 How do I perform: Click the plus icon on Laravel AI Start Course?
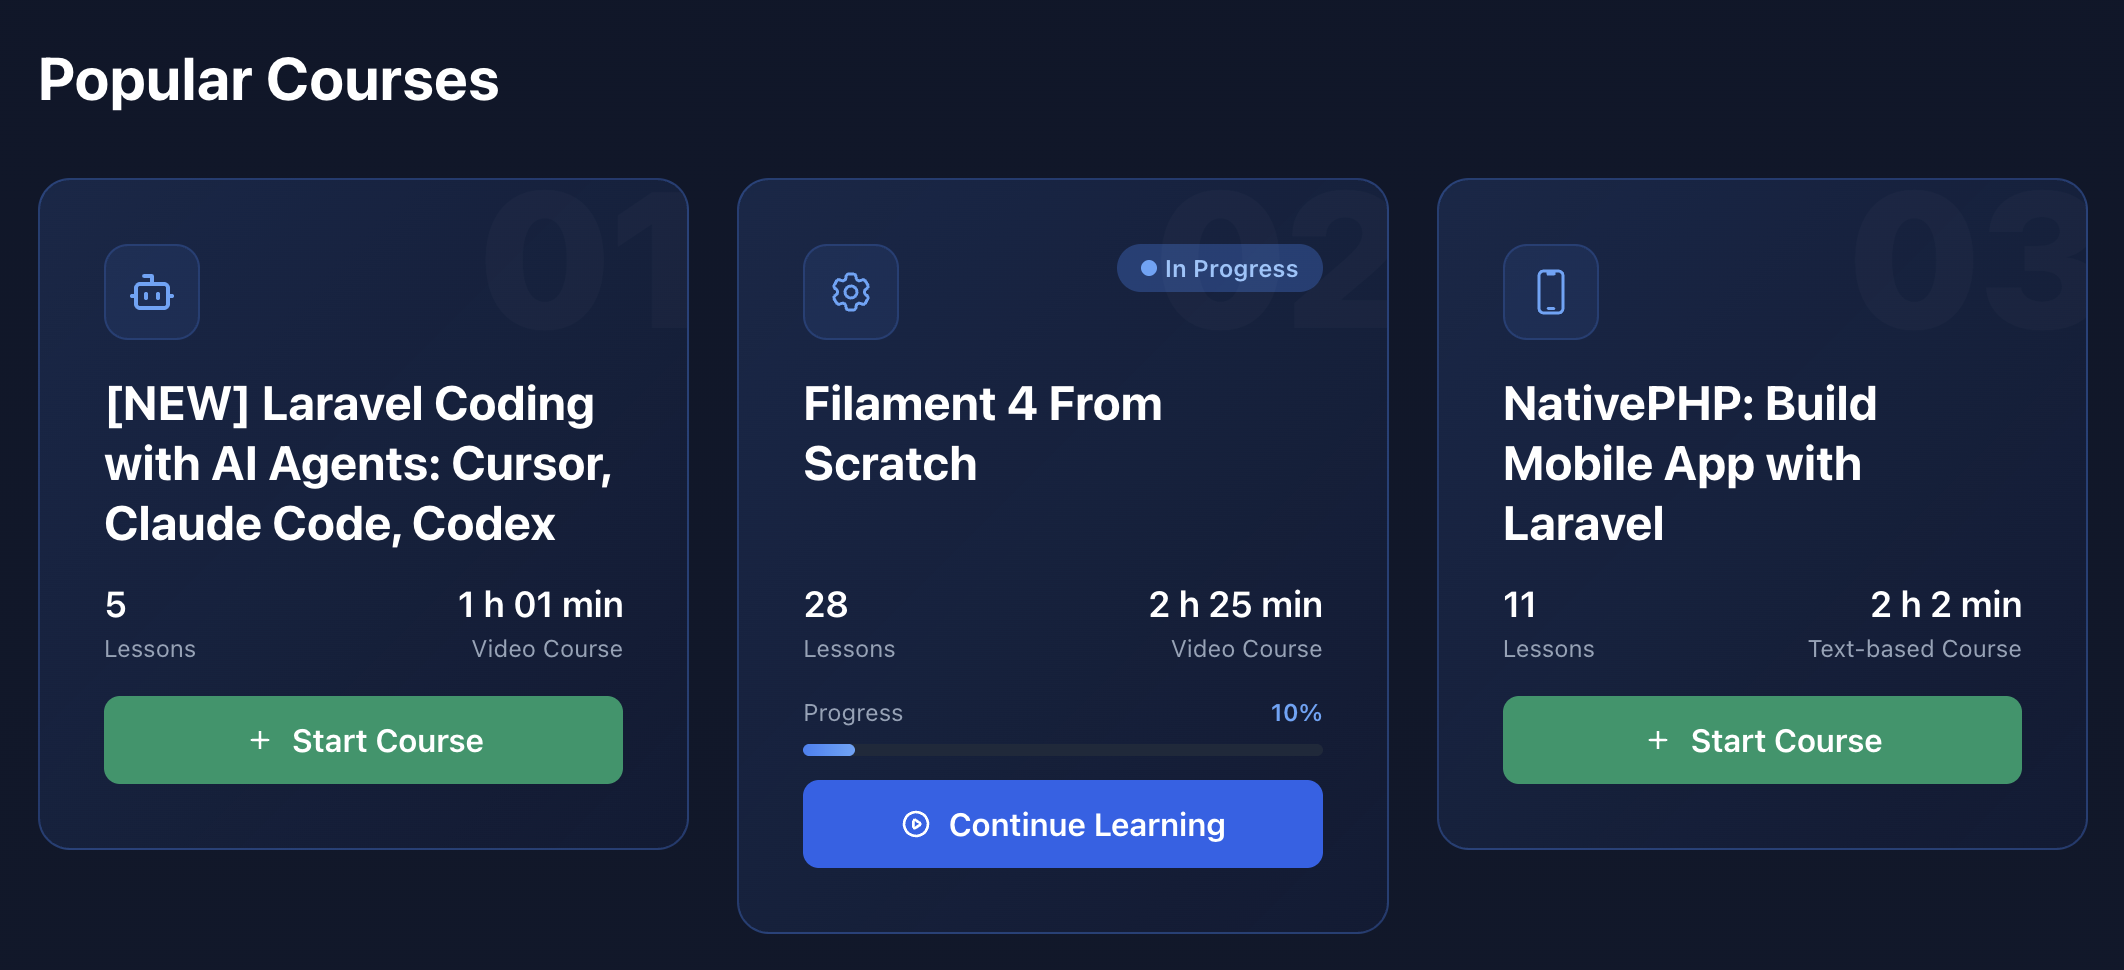click(x=260, y=740)
